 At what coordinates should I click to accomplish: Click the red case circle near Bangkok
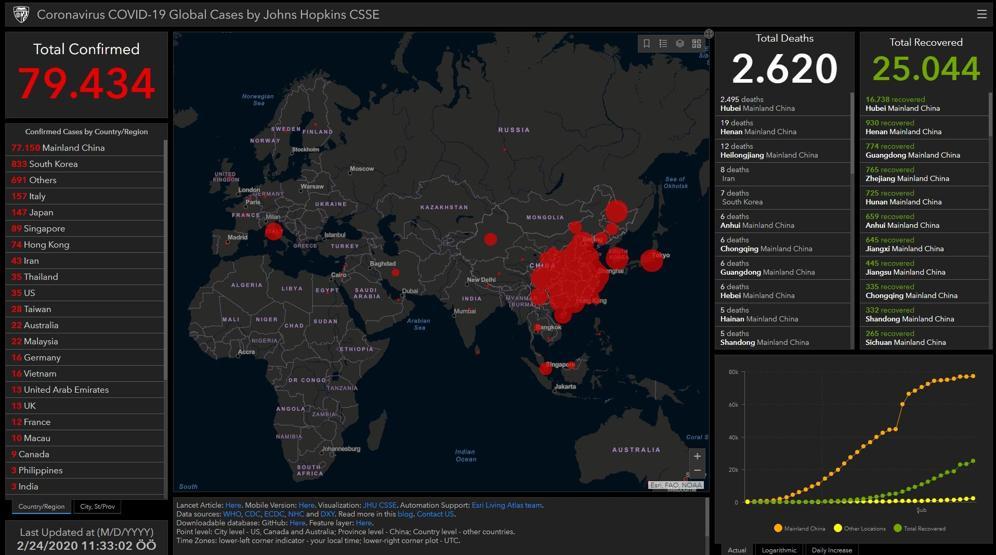click(537, 328)
